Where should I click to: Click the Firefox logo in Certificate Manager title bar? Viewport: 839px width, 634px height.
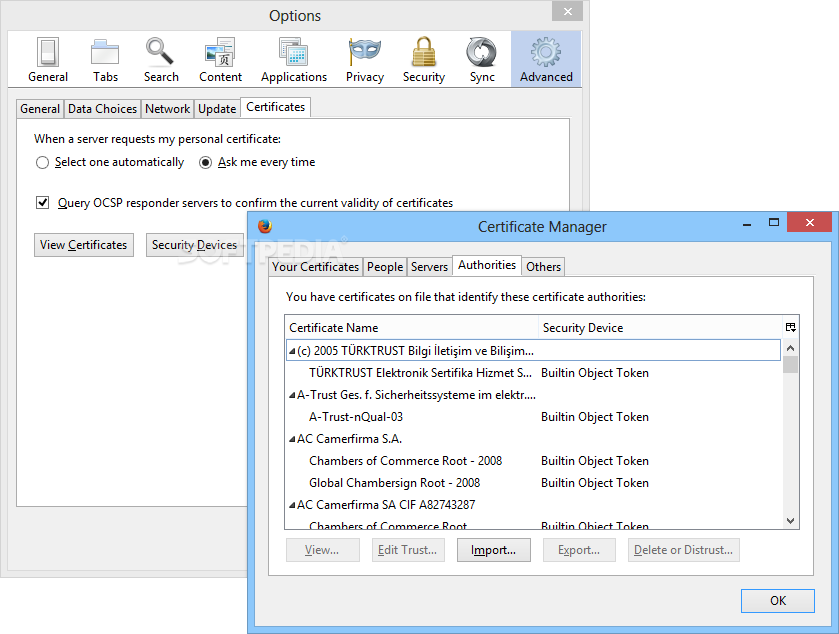click(265, 226)
